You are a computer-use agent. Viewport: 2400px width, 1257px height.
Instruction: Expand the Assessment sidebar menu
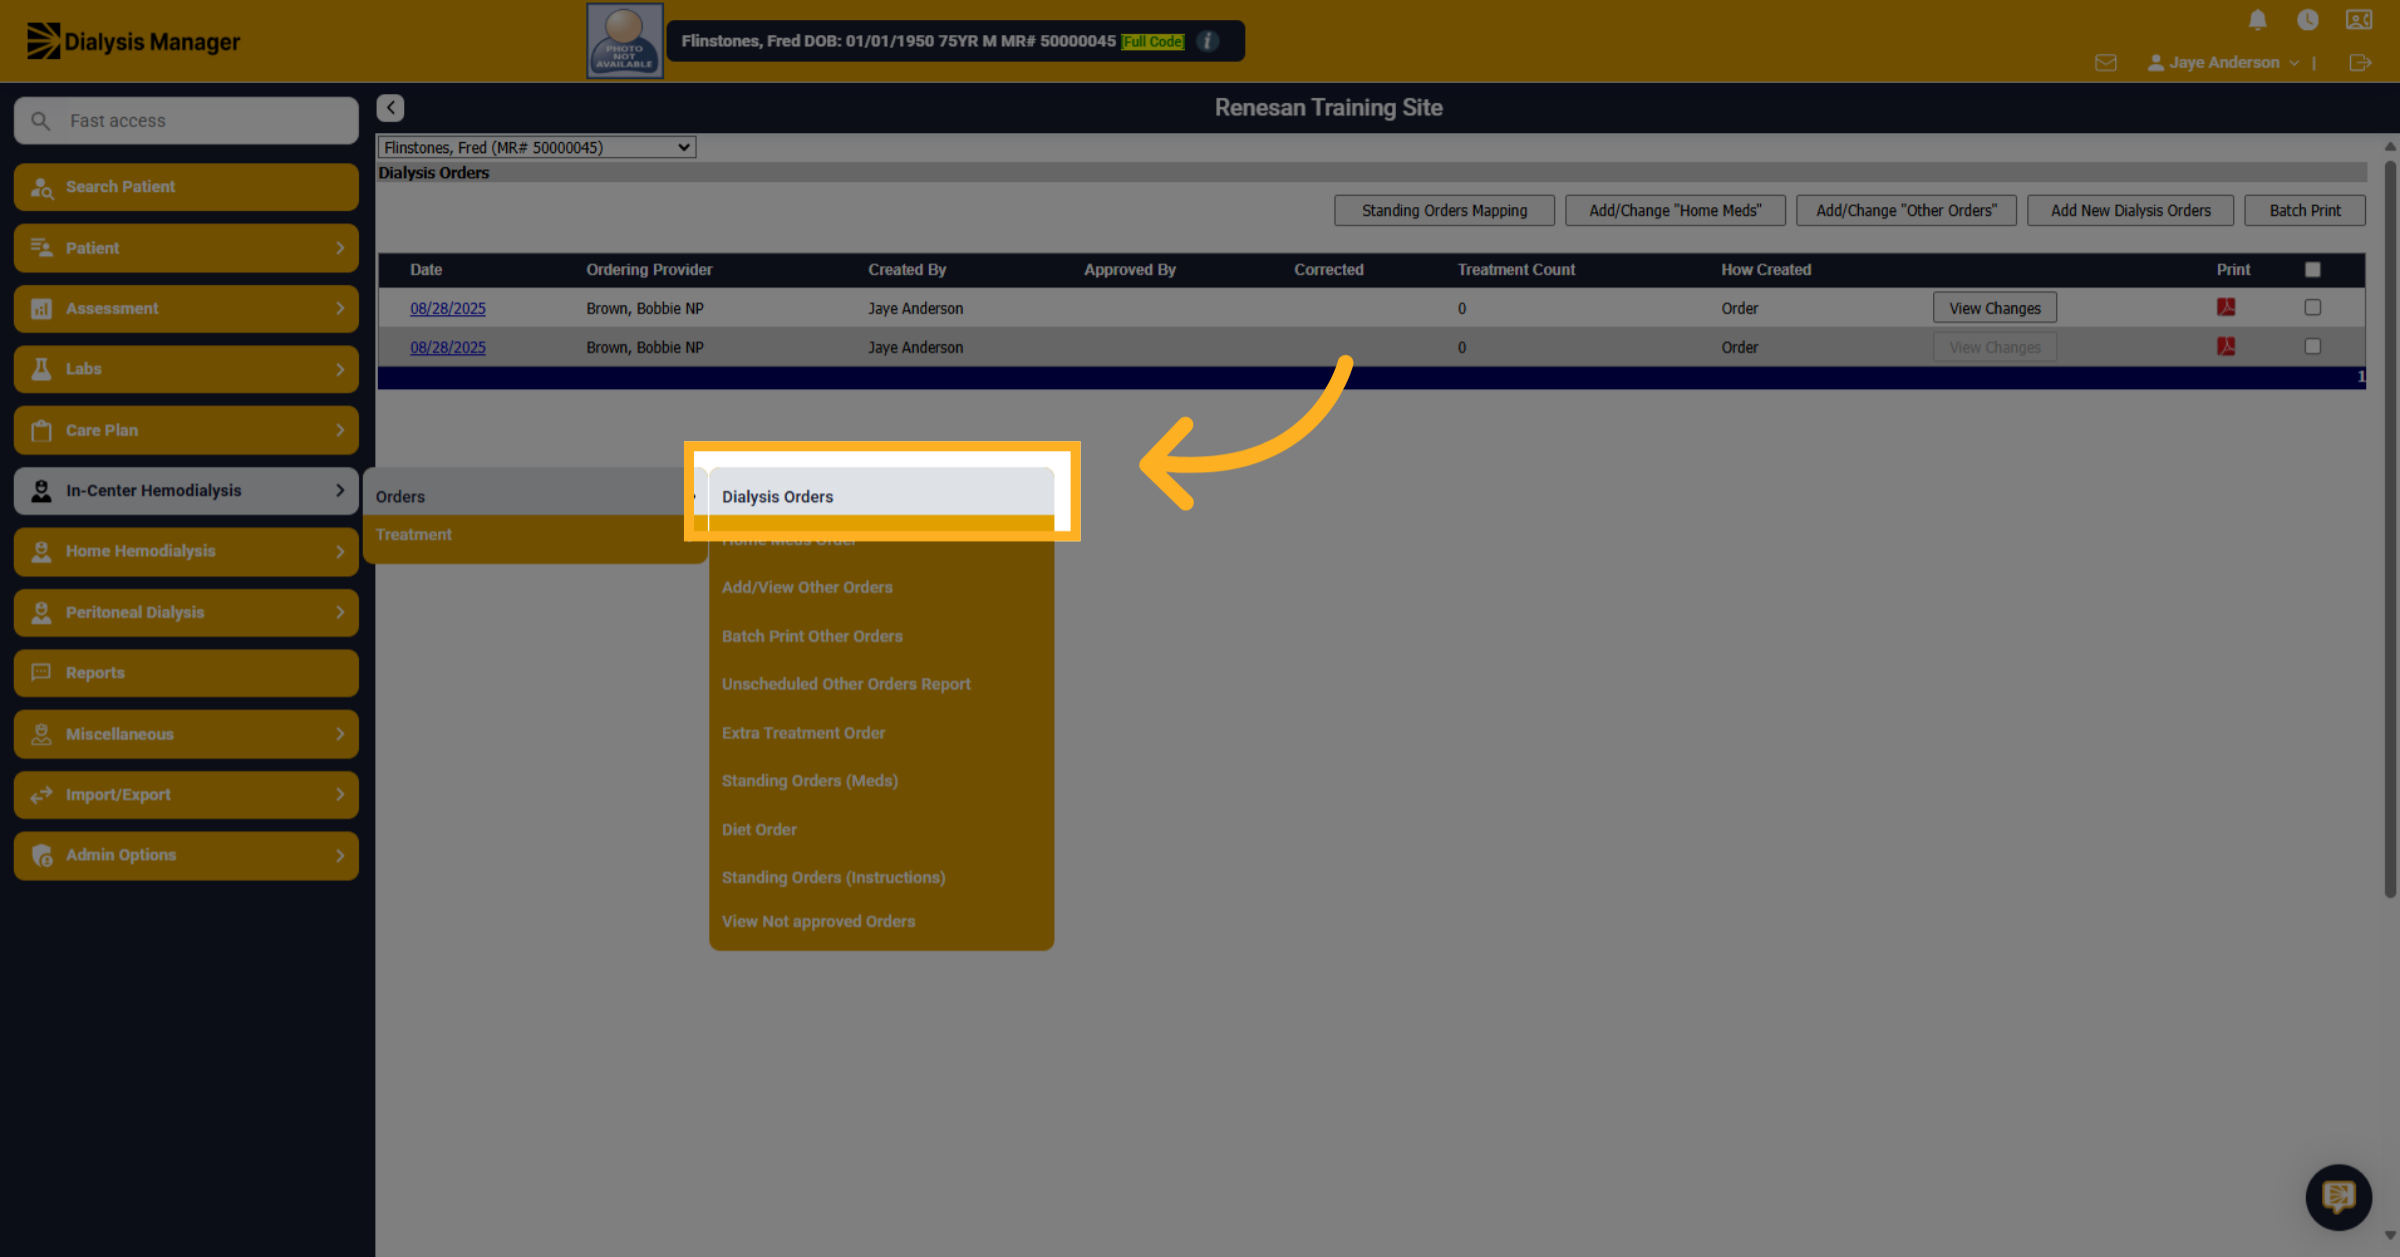point(186,308)
